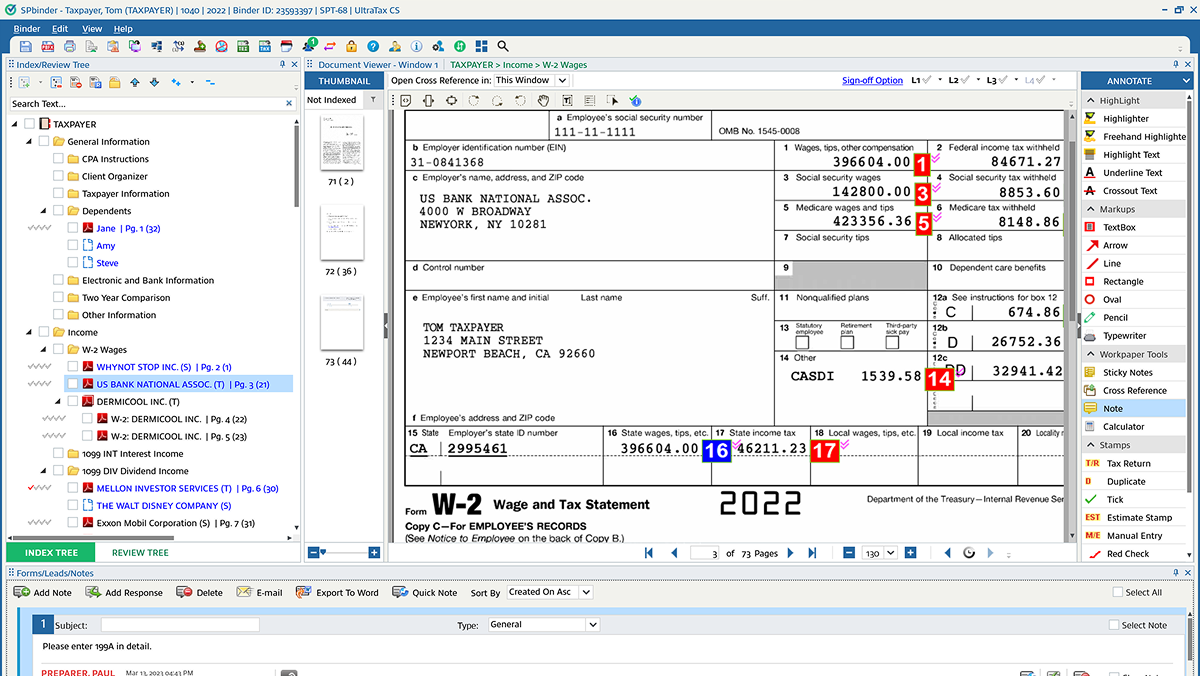Click the Sign-off Option link
1200x676 pixels.
(872, 80)
